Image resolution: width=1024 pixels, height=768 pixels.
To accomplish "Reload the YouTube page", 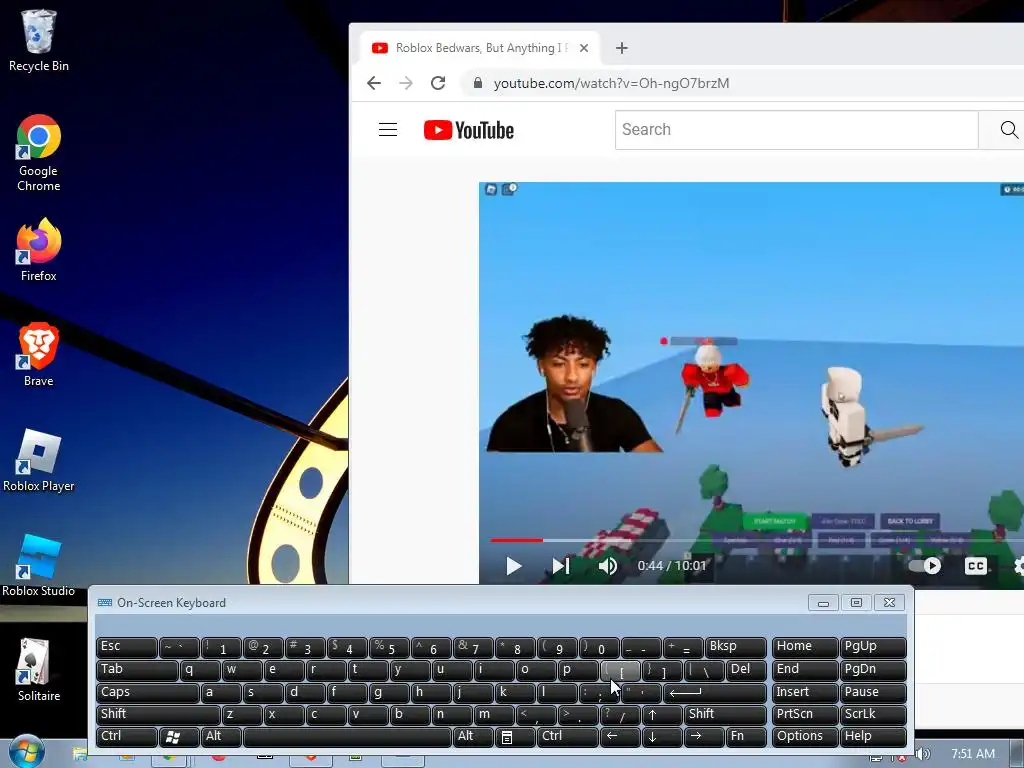I will (438, 83).
